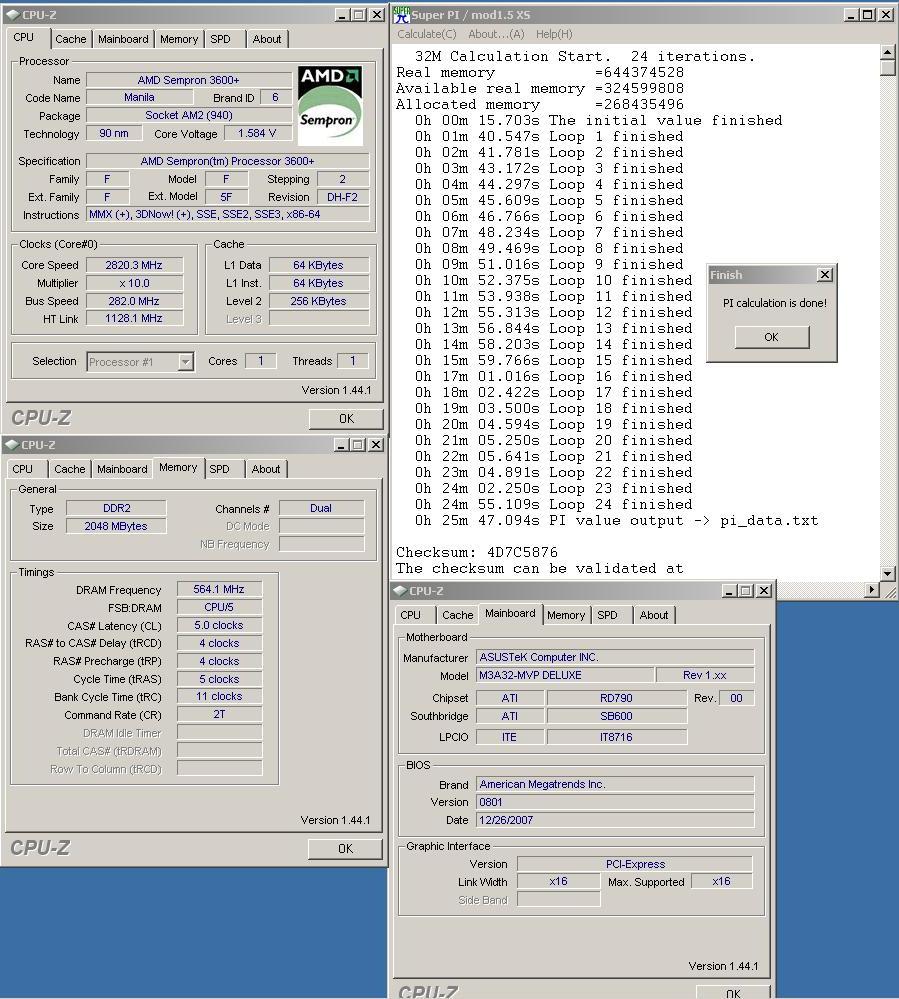Open About...(A) menu in Super PI

coord(496,34)
